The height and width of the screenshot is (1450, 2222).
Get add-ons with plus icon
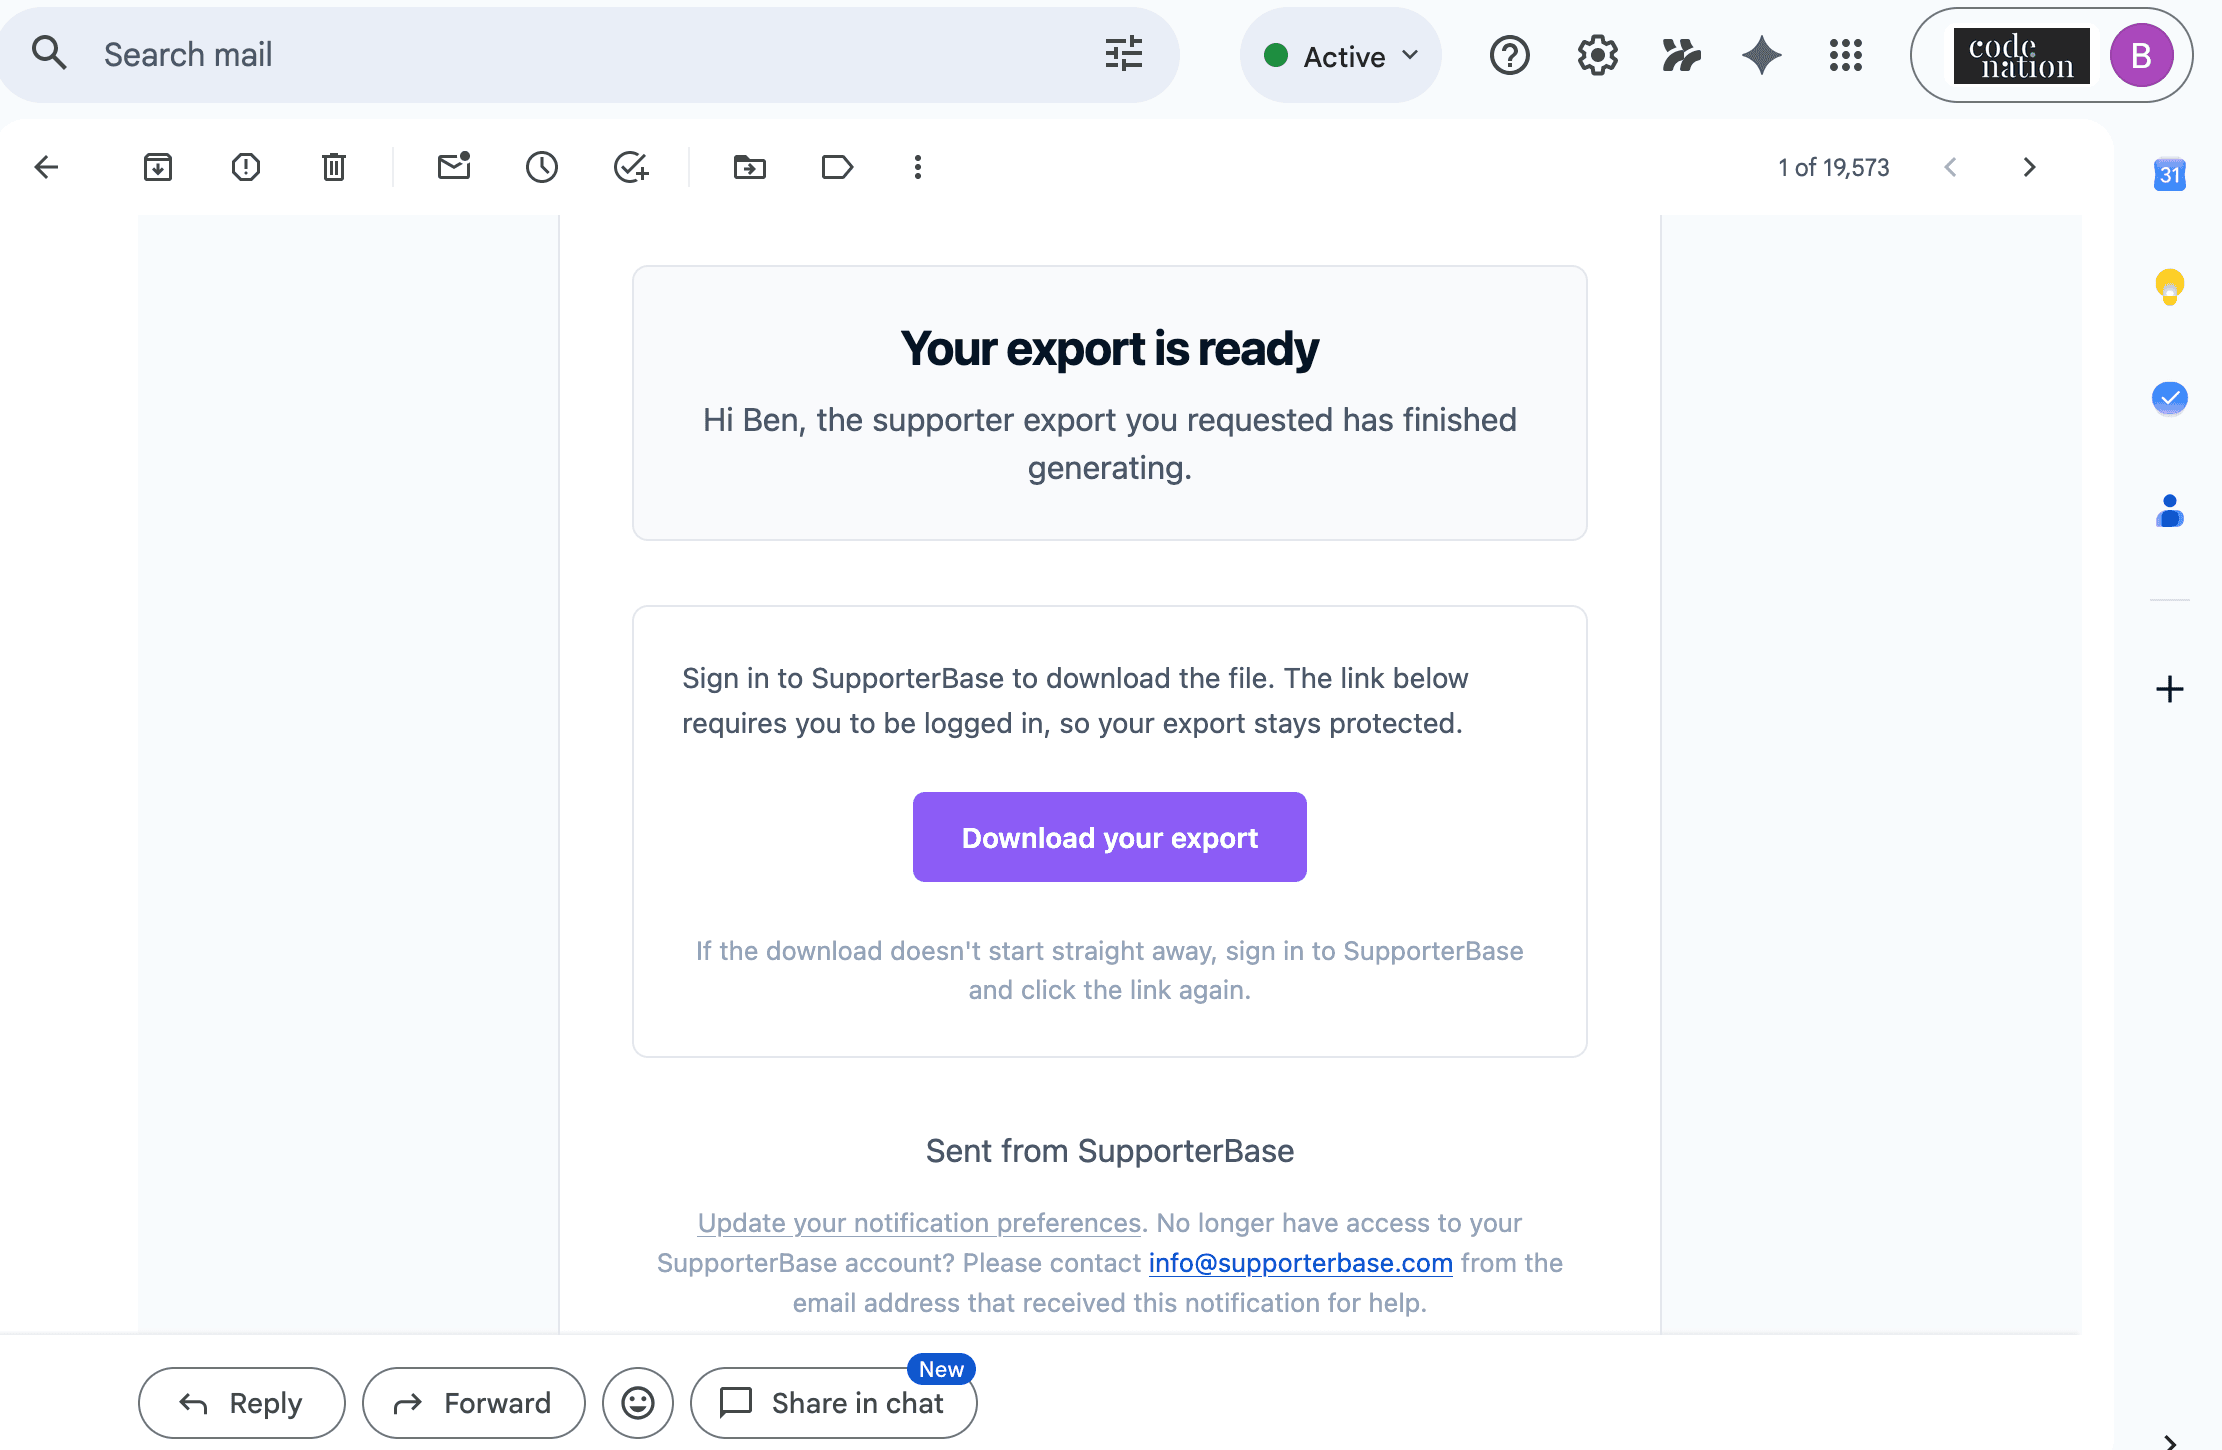point(2170,689)
